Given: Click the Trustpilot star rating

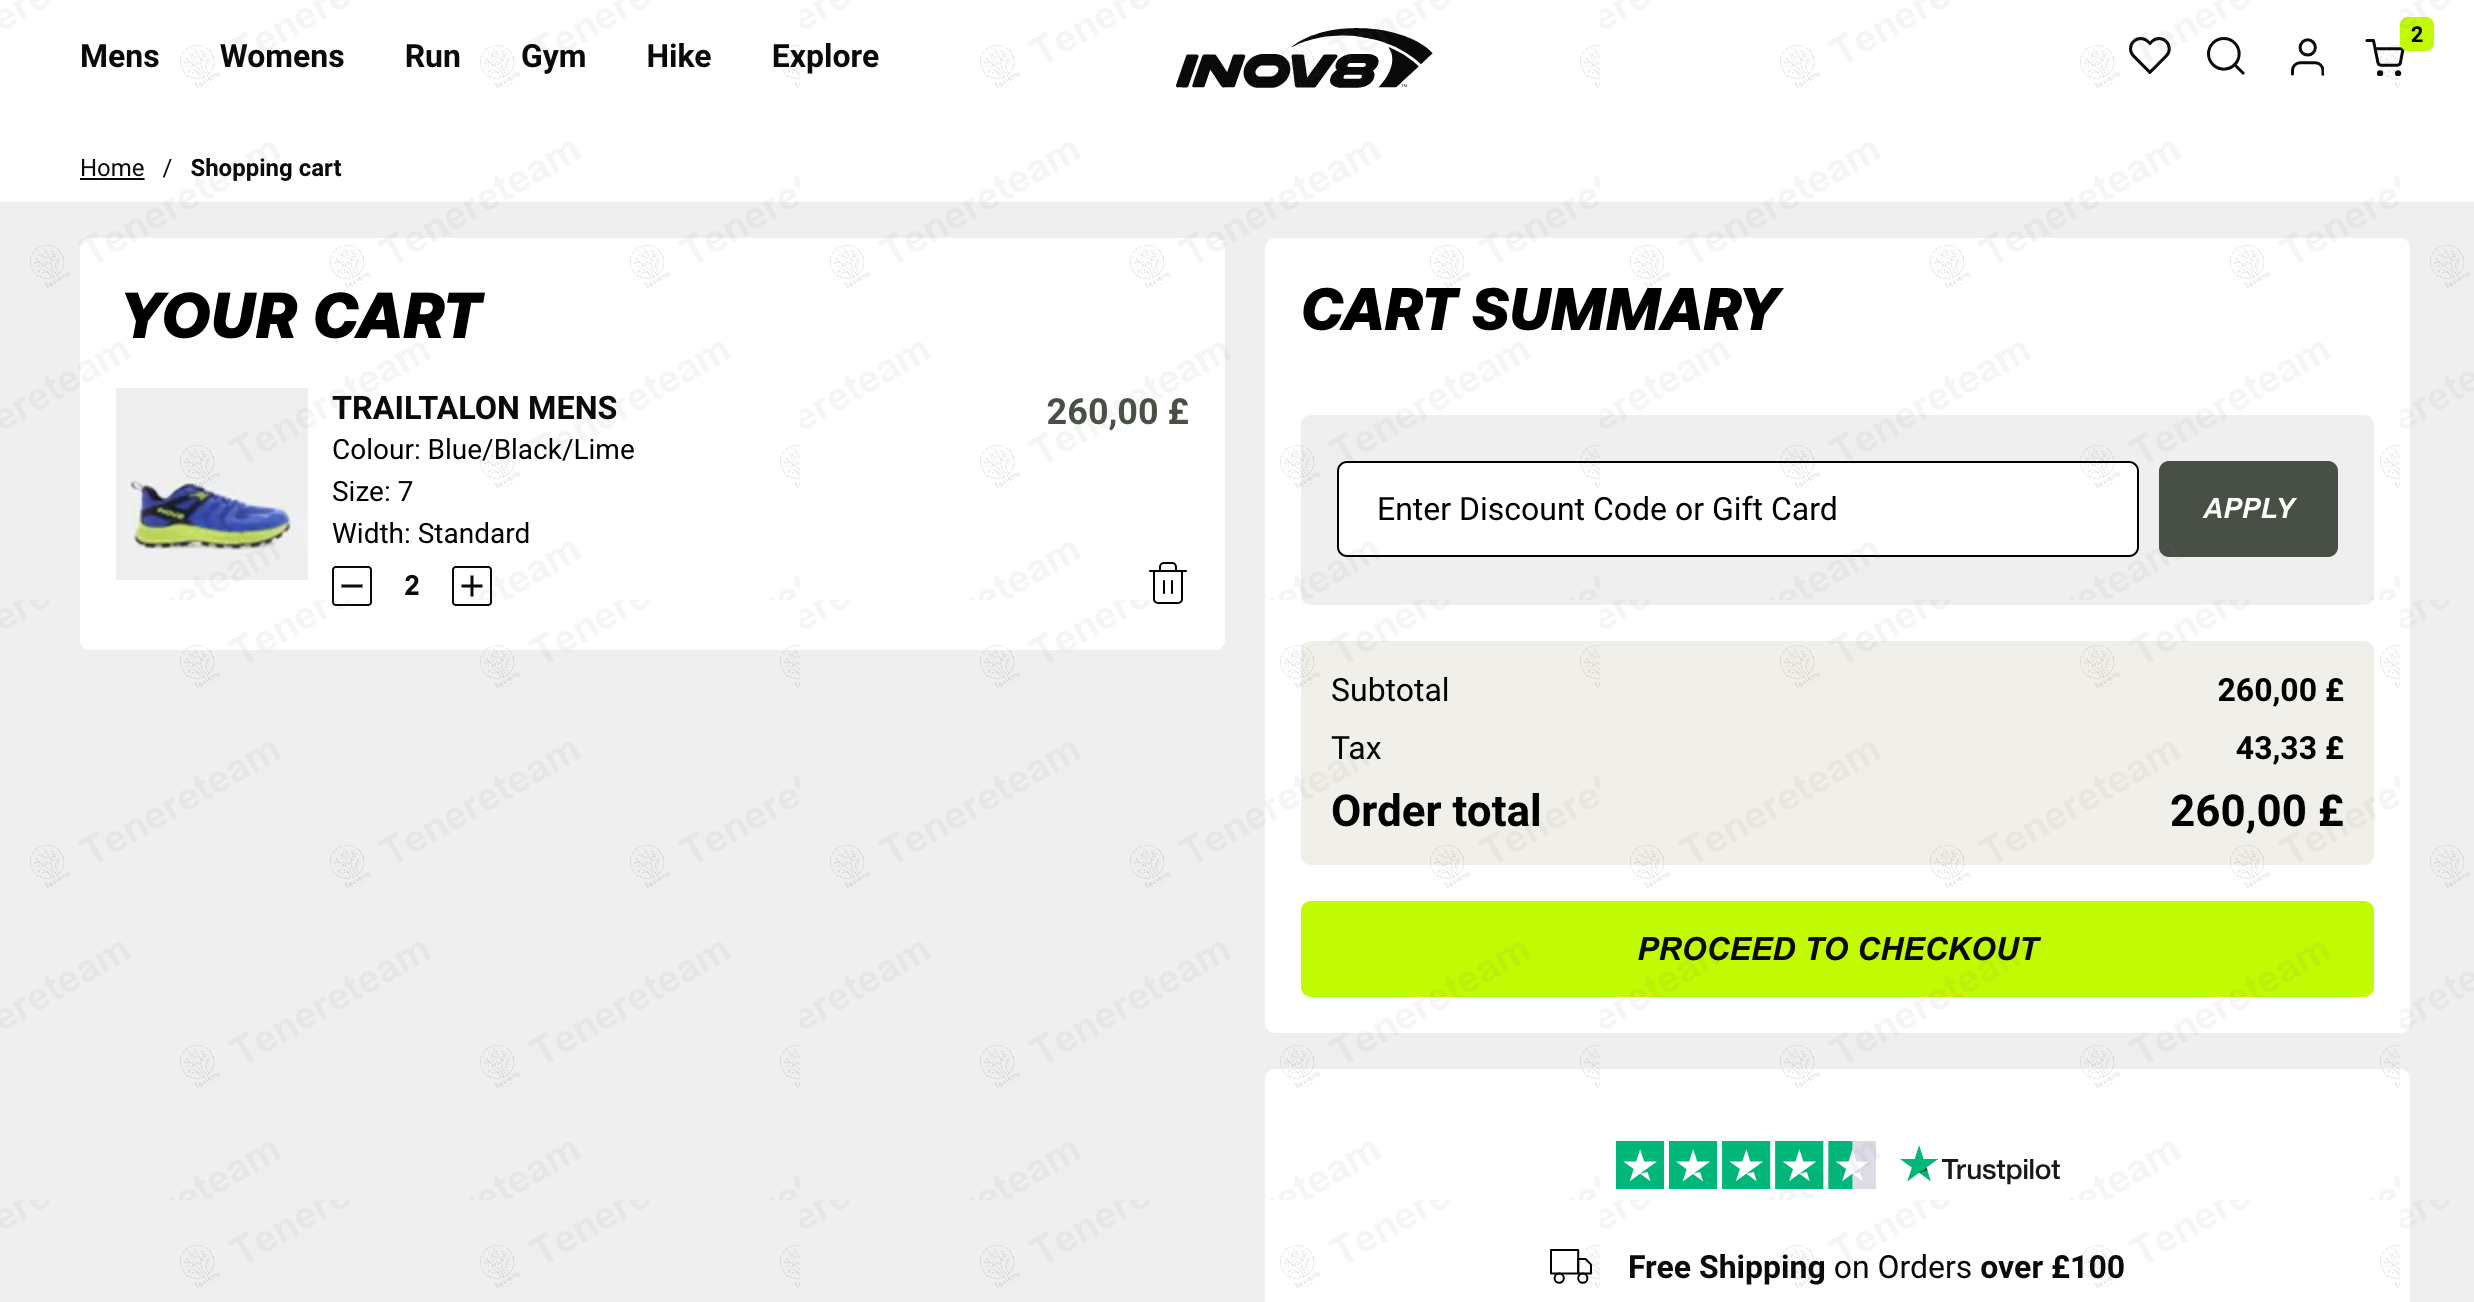Looking at the screenshot, I should pos(1745,1166).
